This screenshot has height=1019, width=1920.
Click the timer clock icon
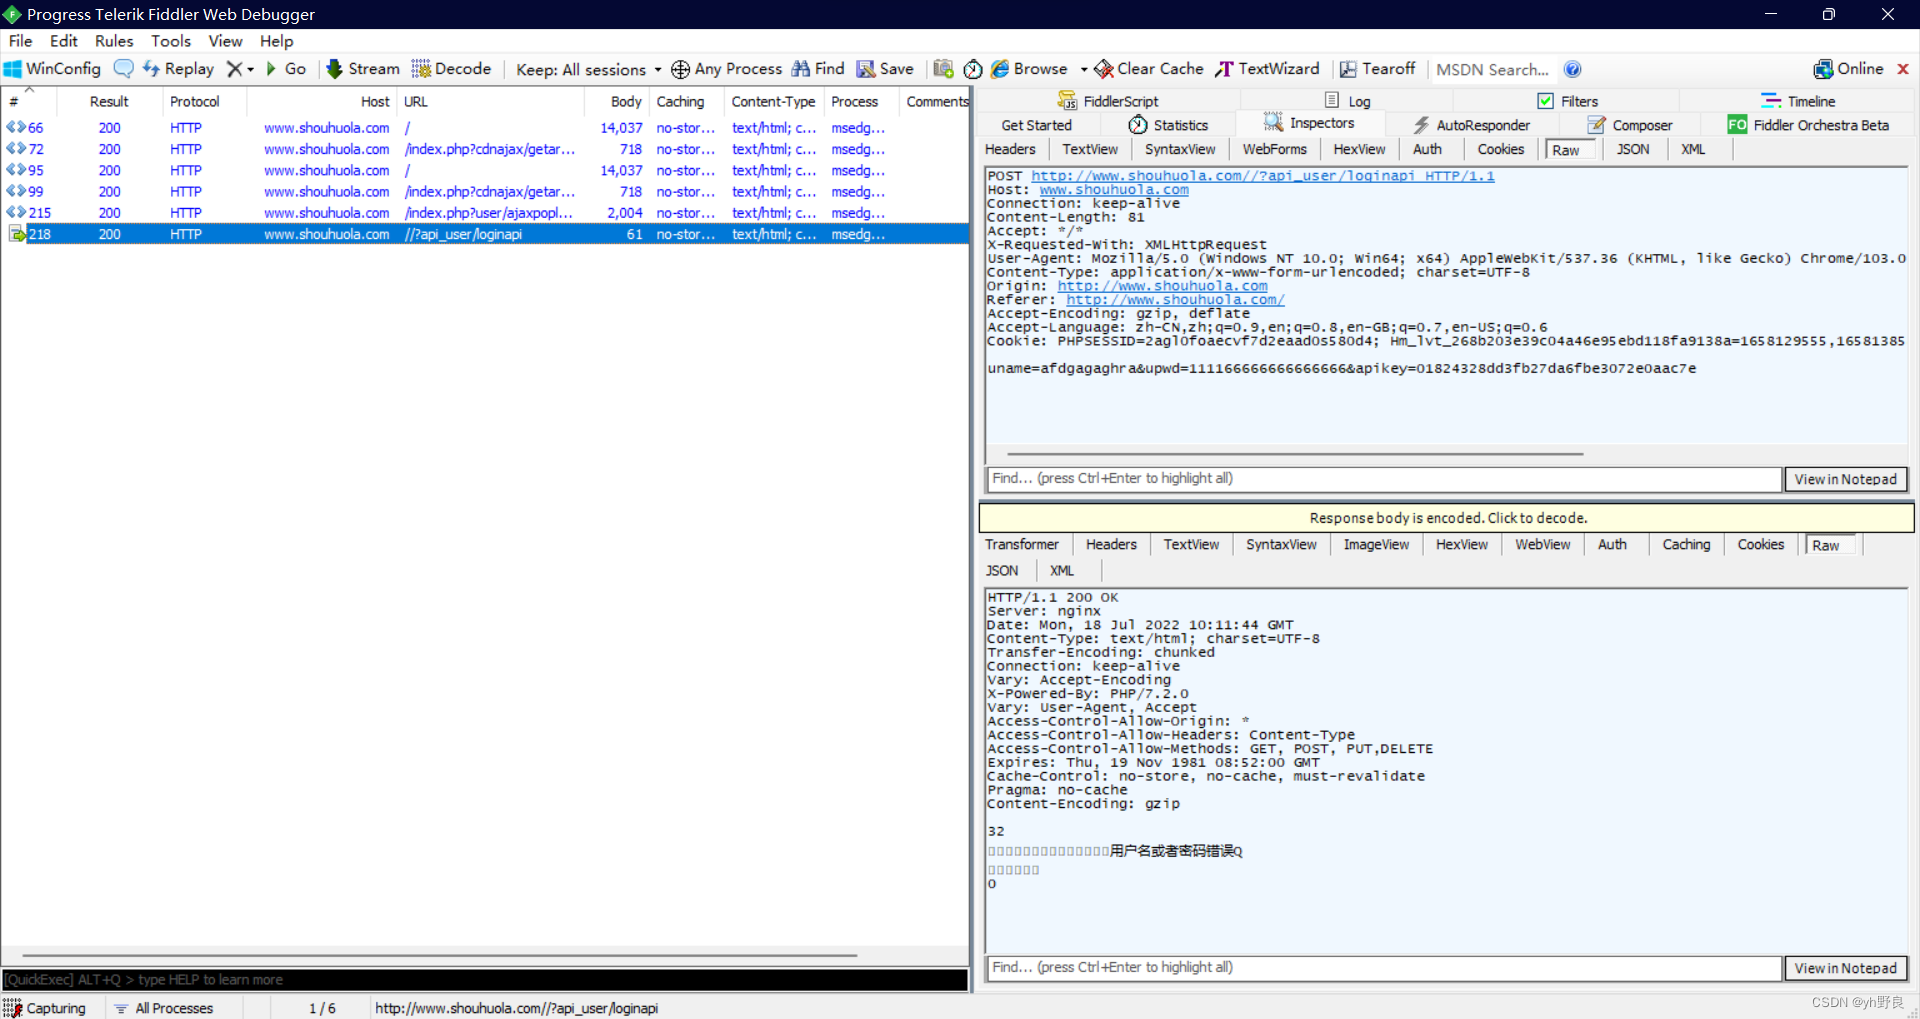(x=973, y=69)
